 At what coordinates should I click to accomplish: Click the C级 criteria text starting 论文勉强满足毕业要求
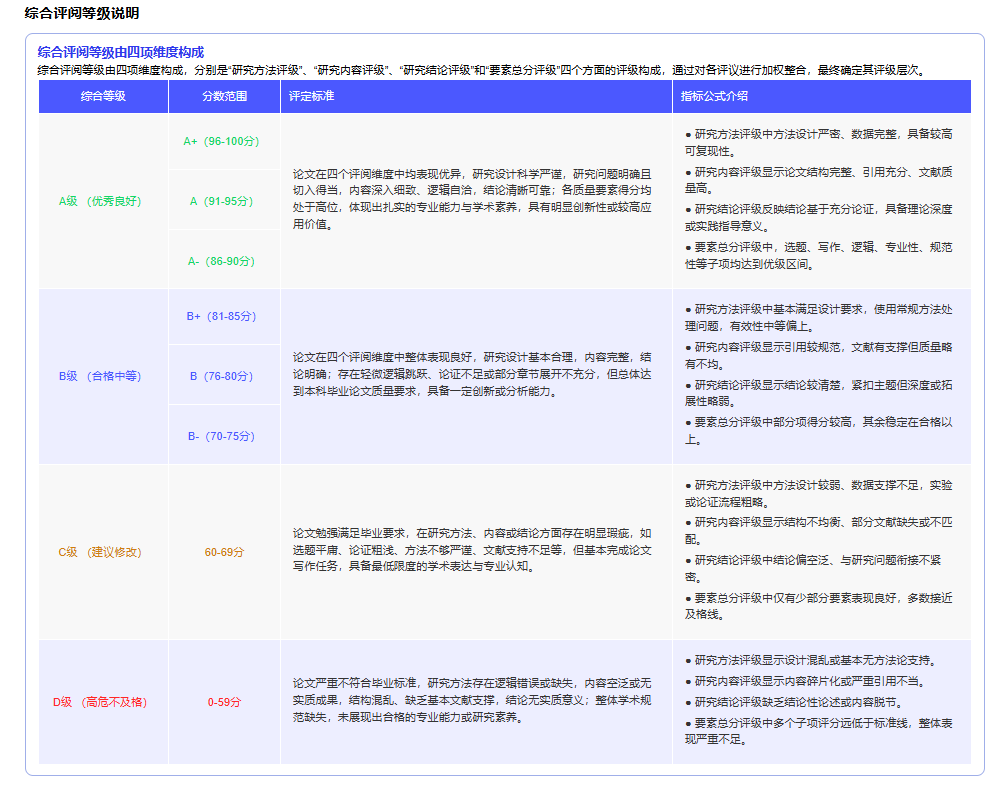pyautogui.click(x=472, y=550)
